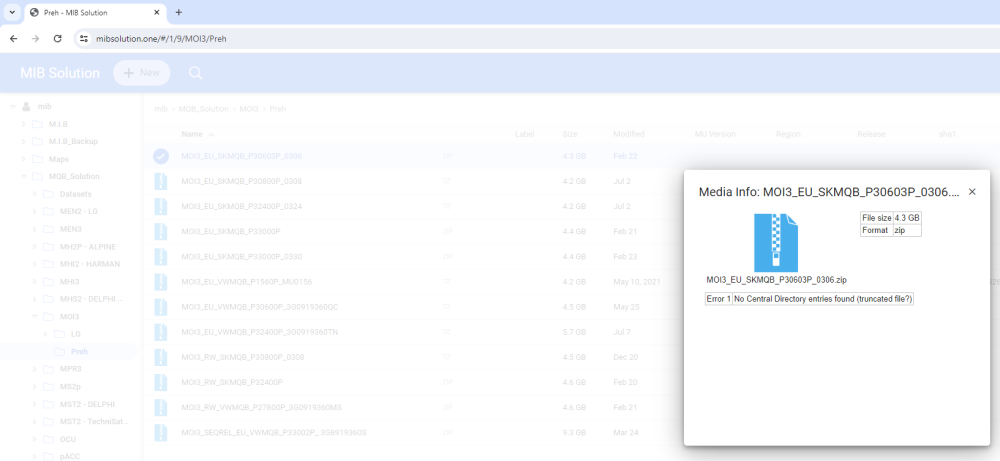Click mib in the breadcrumb path

coord(161,109)
